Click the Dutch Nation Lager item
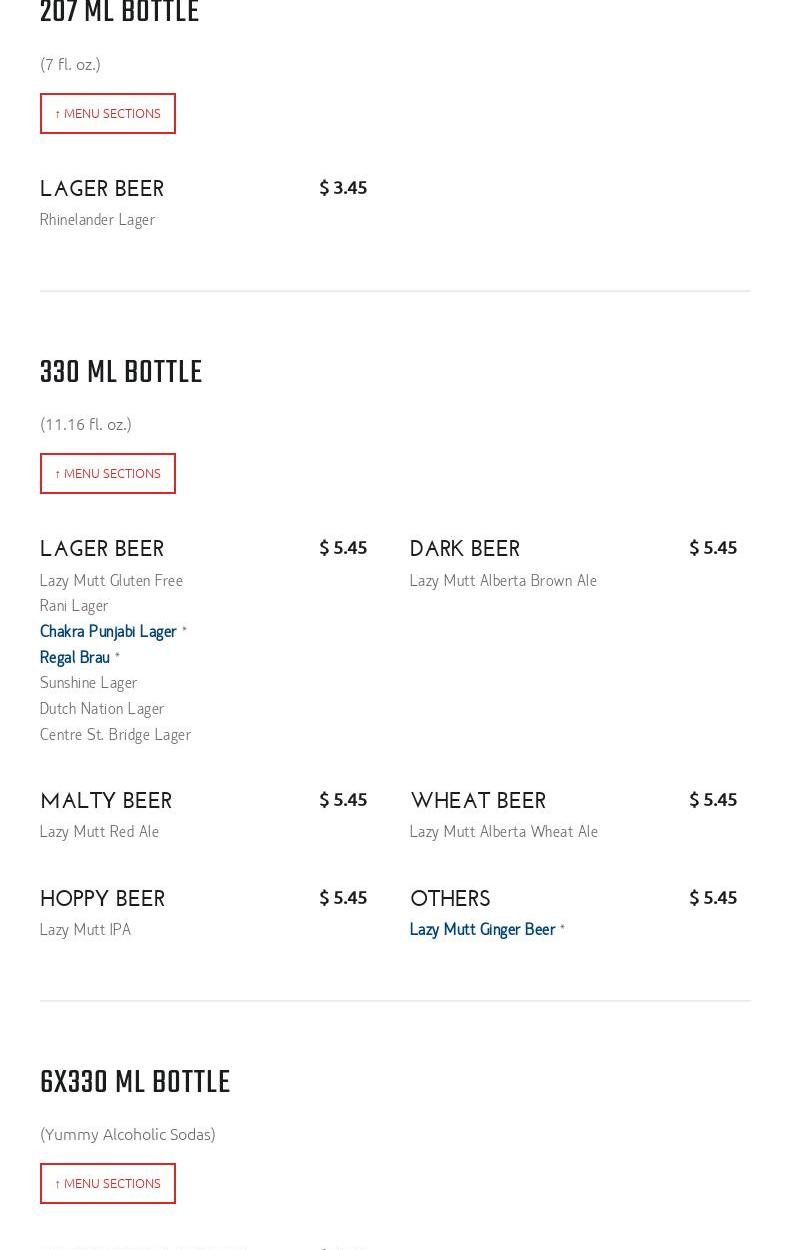The width and height of the screenshot is (791, 1250). (x=102, y=709)
